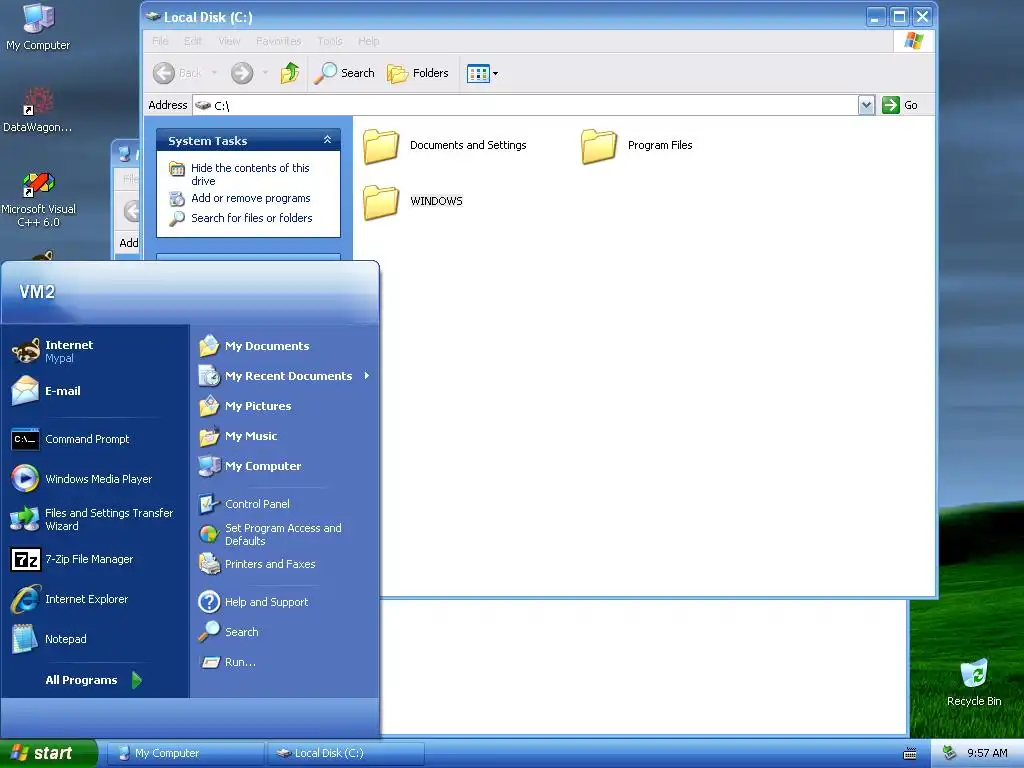Open the Views dropdown button
Image resolution: width=1024 pixels, height=768 pixels.
483,73
